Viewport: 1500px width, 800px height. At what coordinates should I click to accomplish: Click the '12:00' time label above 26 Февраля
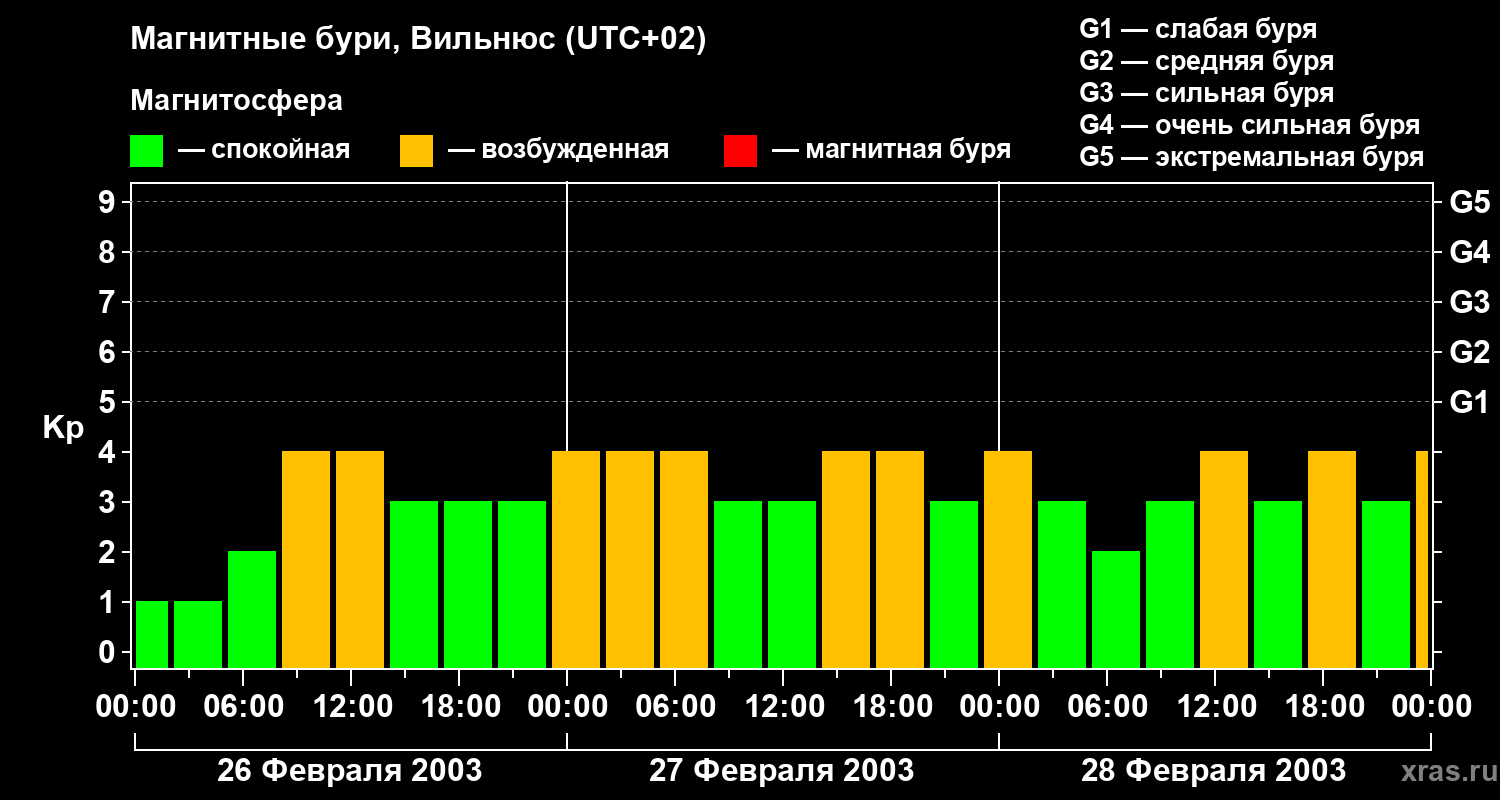(x=351, y=706)
